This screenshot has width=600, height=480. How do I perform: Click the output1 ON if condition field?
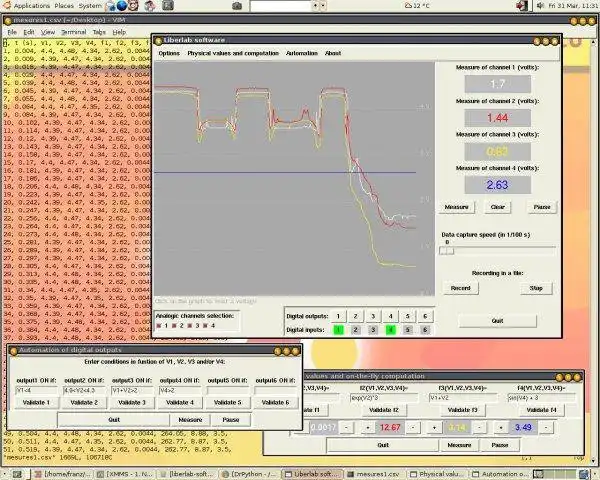click(36, 391)
